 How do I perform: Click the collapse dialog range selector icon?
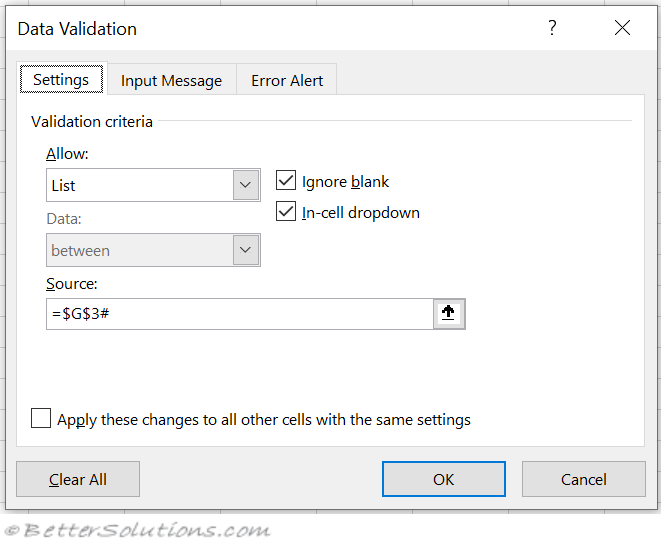click(x=449, y=314)
